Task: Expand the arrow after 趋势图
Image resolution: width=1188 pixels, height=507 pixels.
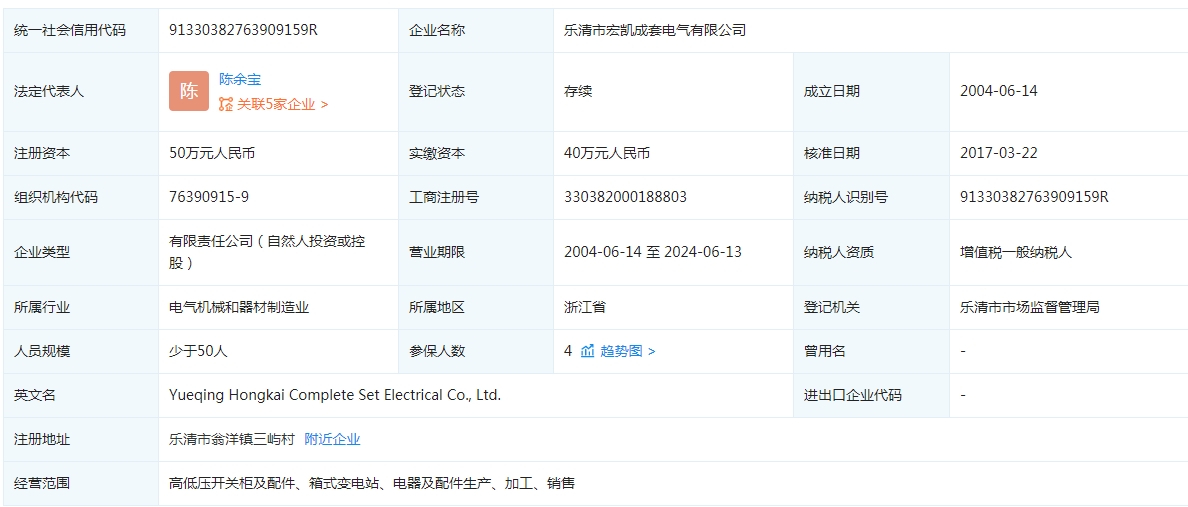Action: click(x=652, y=351)
